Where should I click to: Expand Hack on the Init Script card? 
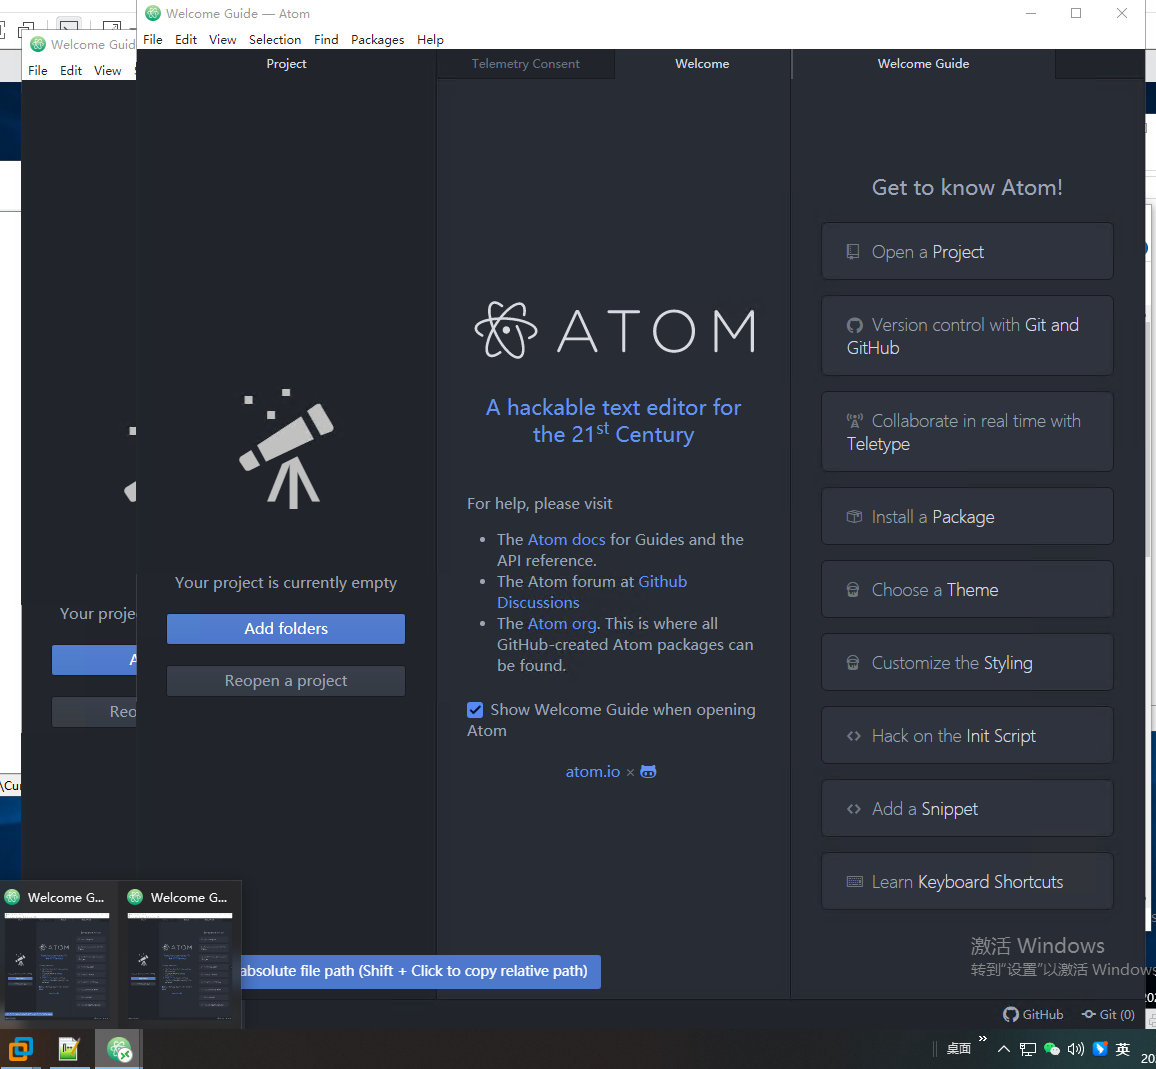(x=967, y=736)
